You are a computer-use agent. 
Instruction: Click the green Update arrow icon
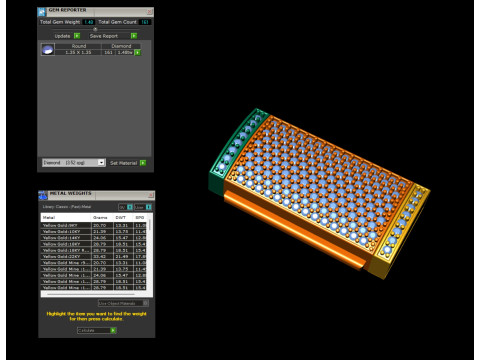pyautogui.click(x=77, y=36)
